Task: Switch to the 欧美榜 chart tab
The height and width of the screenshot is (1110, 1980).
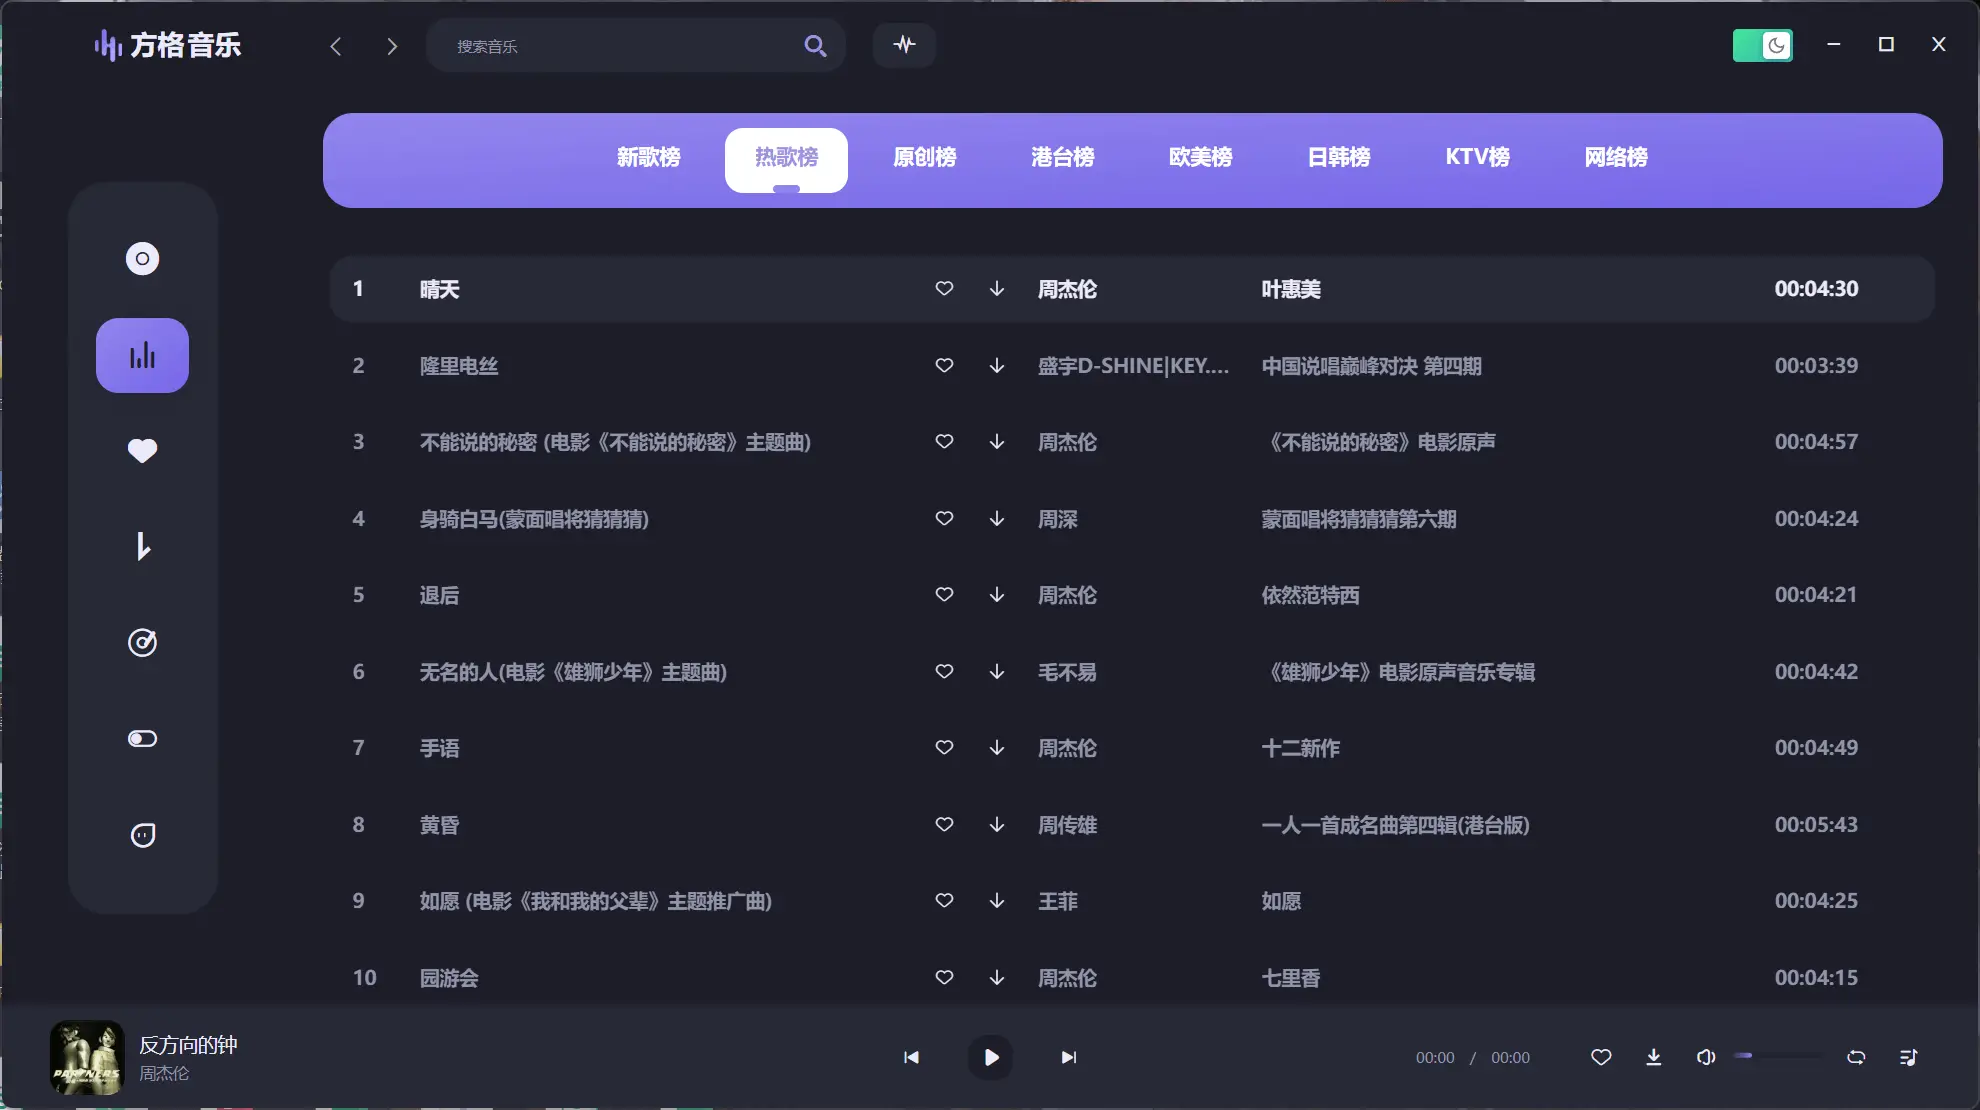Action: coord(1200,157)
